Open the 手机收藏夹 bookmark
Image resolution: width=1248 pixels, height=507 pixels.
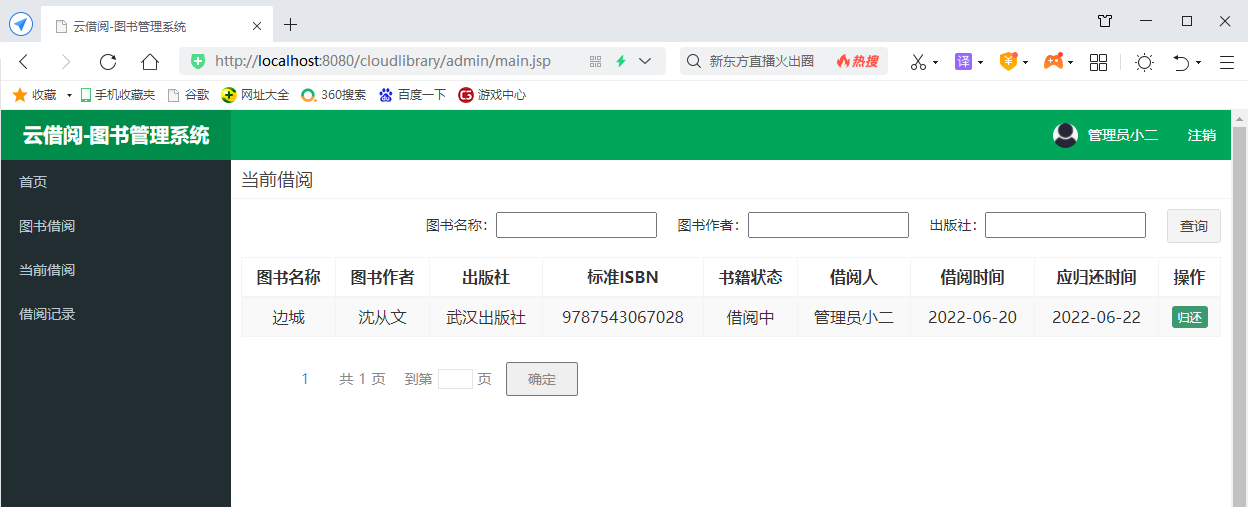[x=118, y=95]
